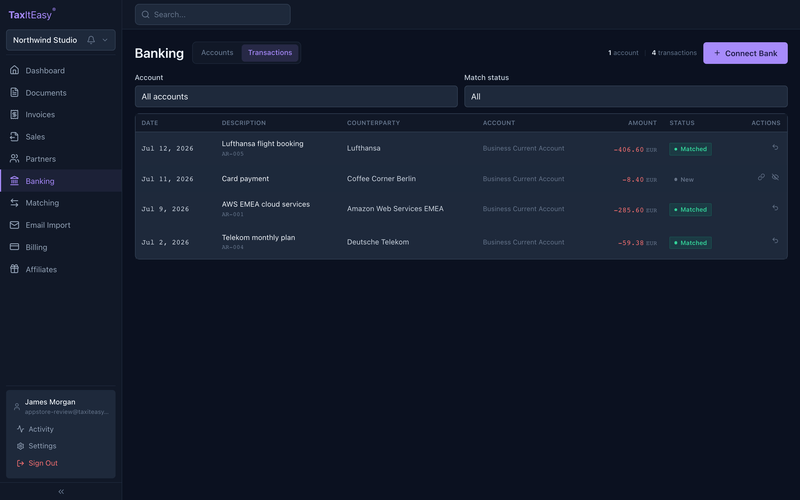Image resolution: width=800 pixels, height=500 pixels.
Task: Collapse the sidebar with double chevron
Action: tap(61, 491)
